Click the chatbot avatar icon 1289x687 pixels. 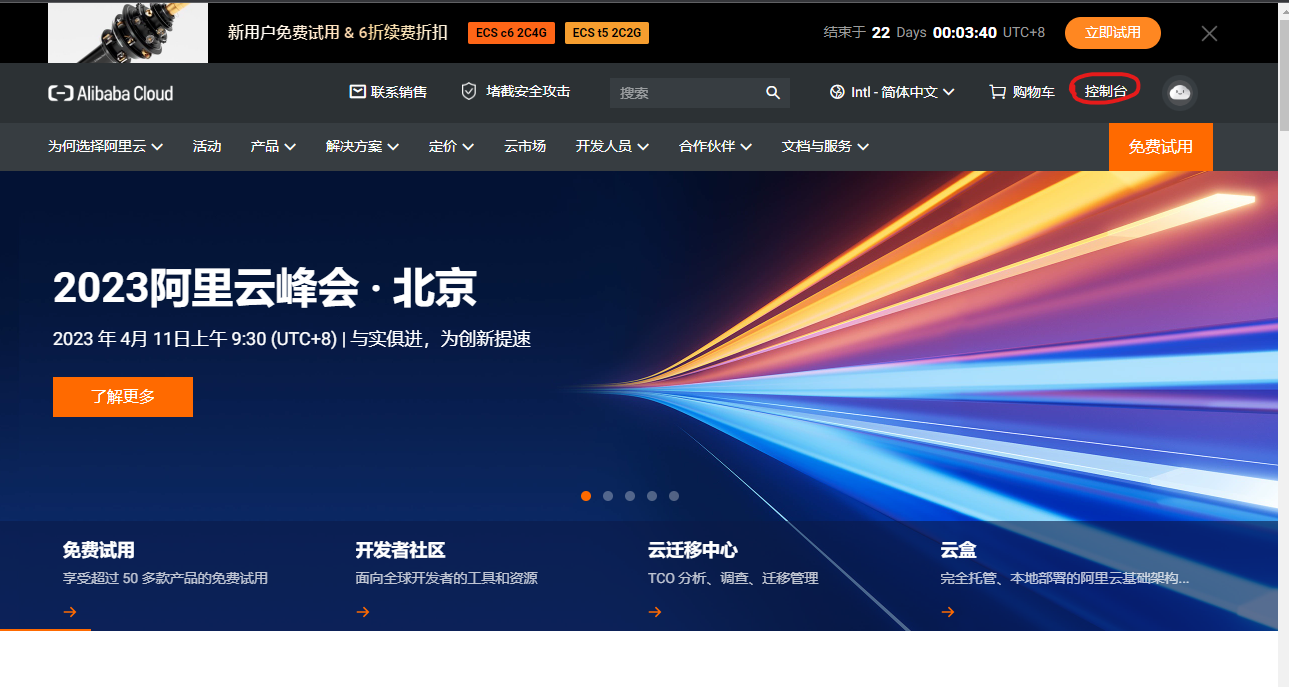(x=1180, y=92)
